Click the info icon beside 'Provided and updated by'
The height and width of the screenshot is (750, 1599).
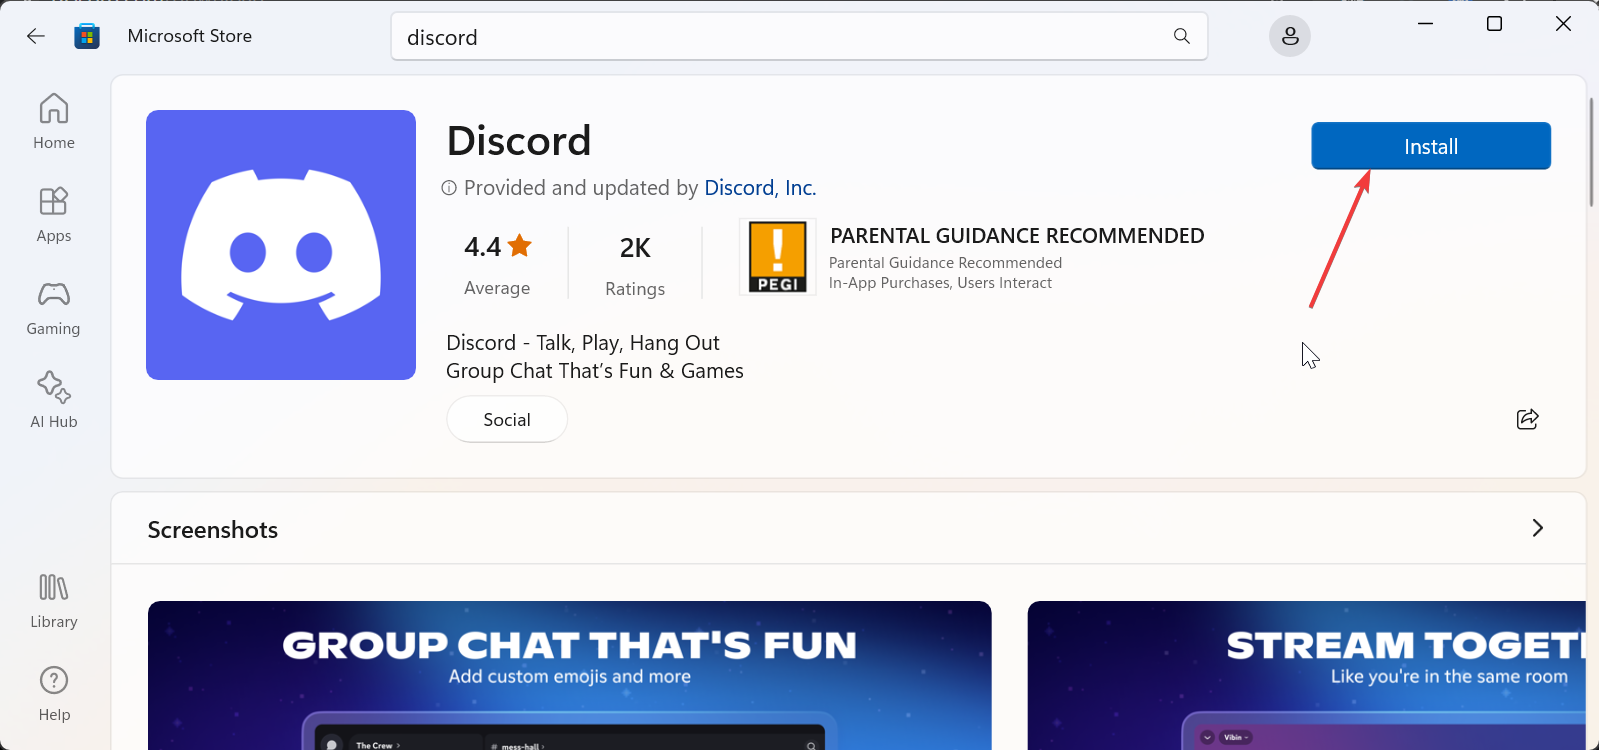click(449, 188)
